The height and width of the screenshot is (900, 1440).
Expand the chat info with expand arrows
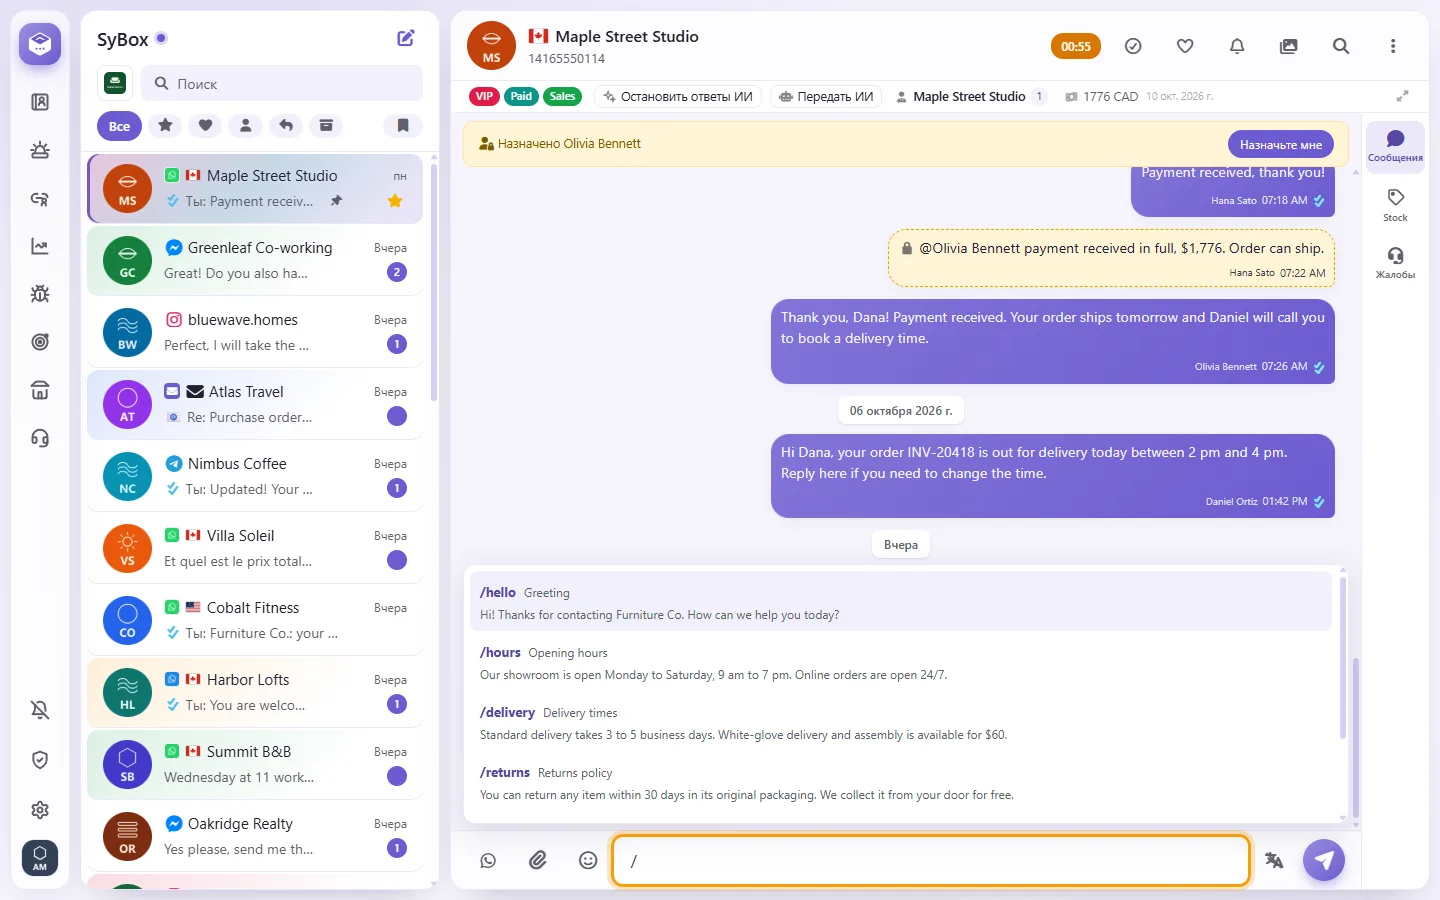click(x=1402, y=96)
